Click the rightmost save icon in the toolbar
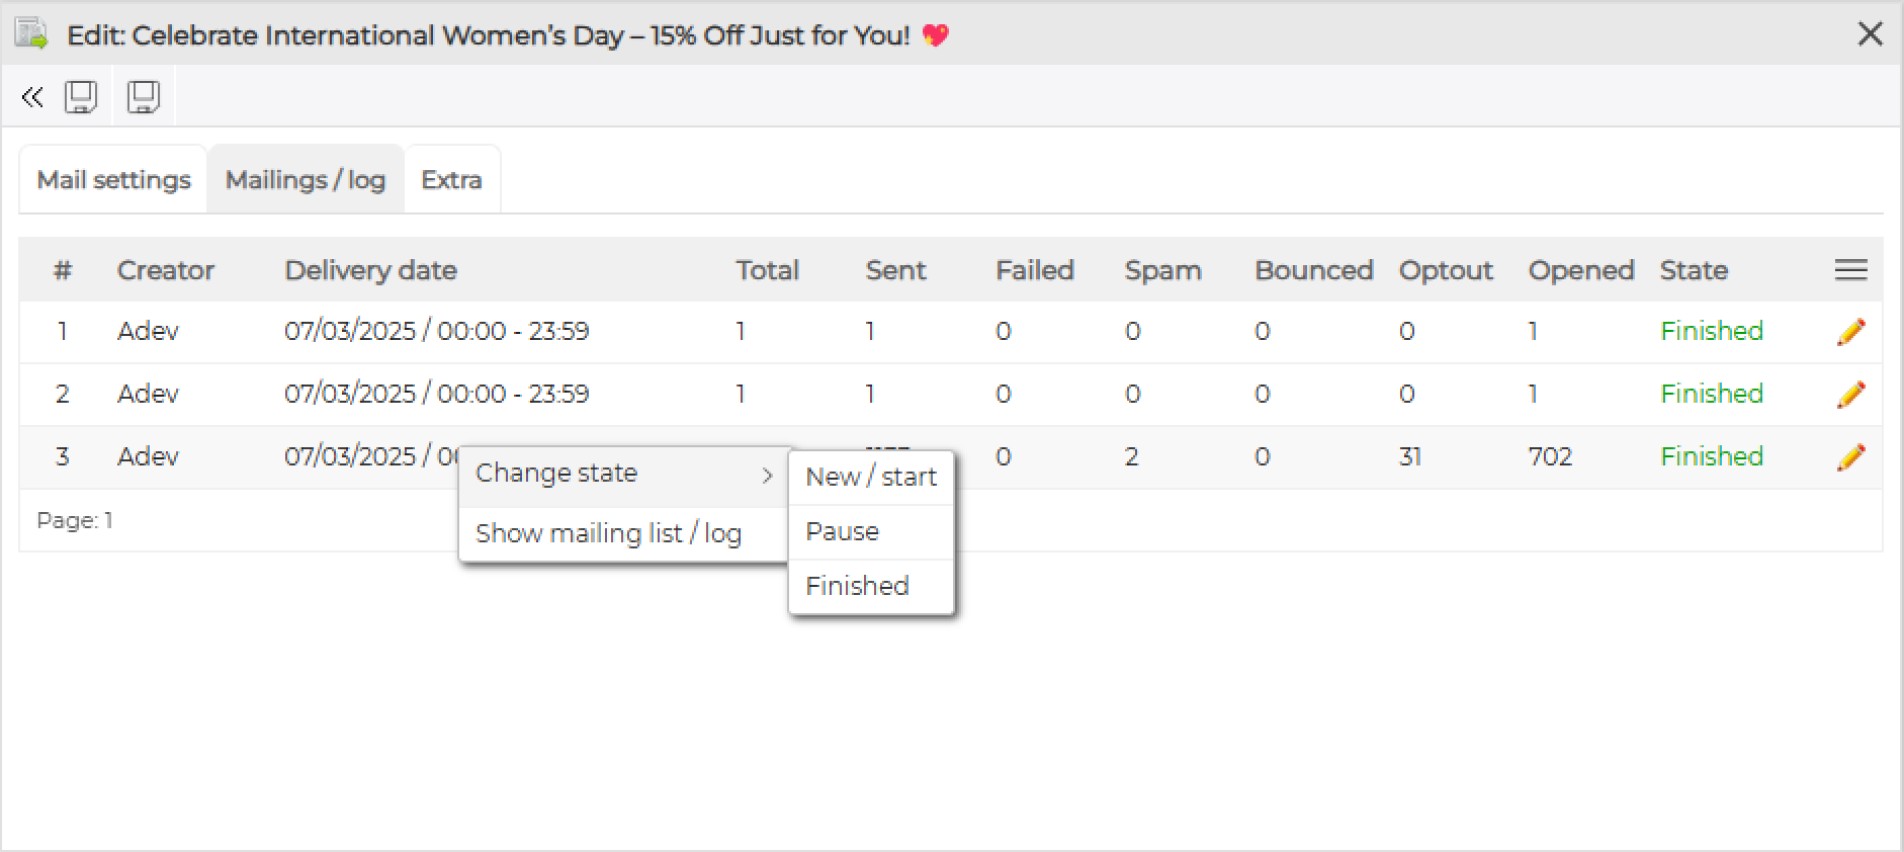Image resolution: width=1904 pixels, height=852 pixels. click(x=143, y=97)
